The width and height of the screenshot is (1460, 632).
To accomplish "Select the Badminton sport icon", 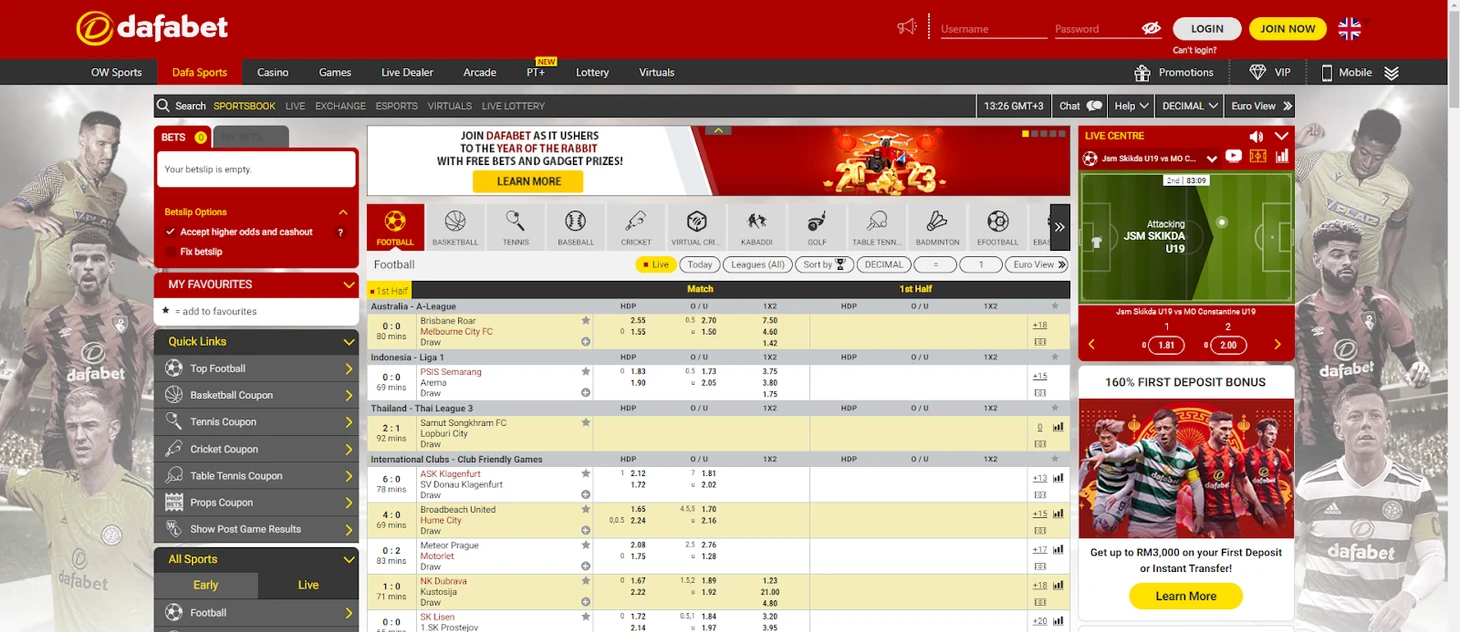I will point(937,227).
